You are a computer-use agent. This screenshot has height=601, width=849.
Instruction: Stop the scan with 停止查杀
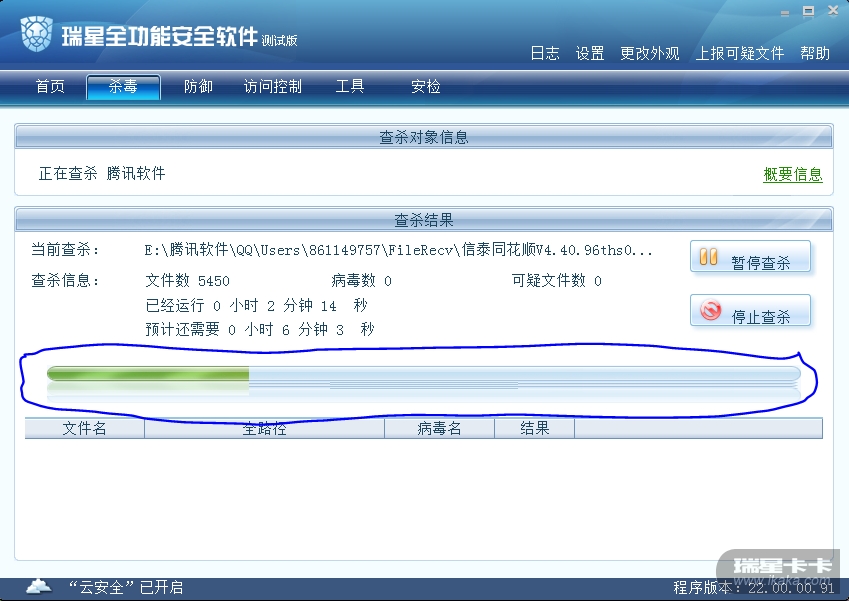tap(750, 310)
